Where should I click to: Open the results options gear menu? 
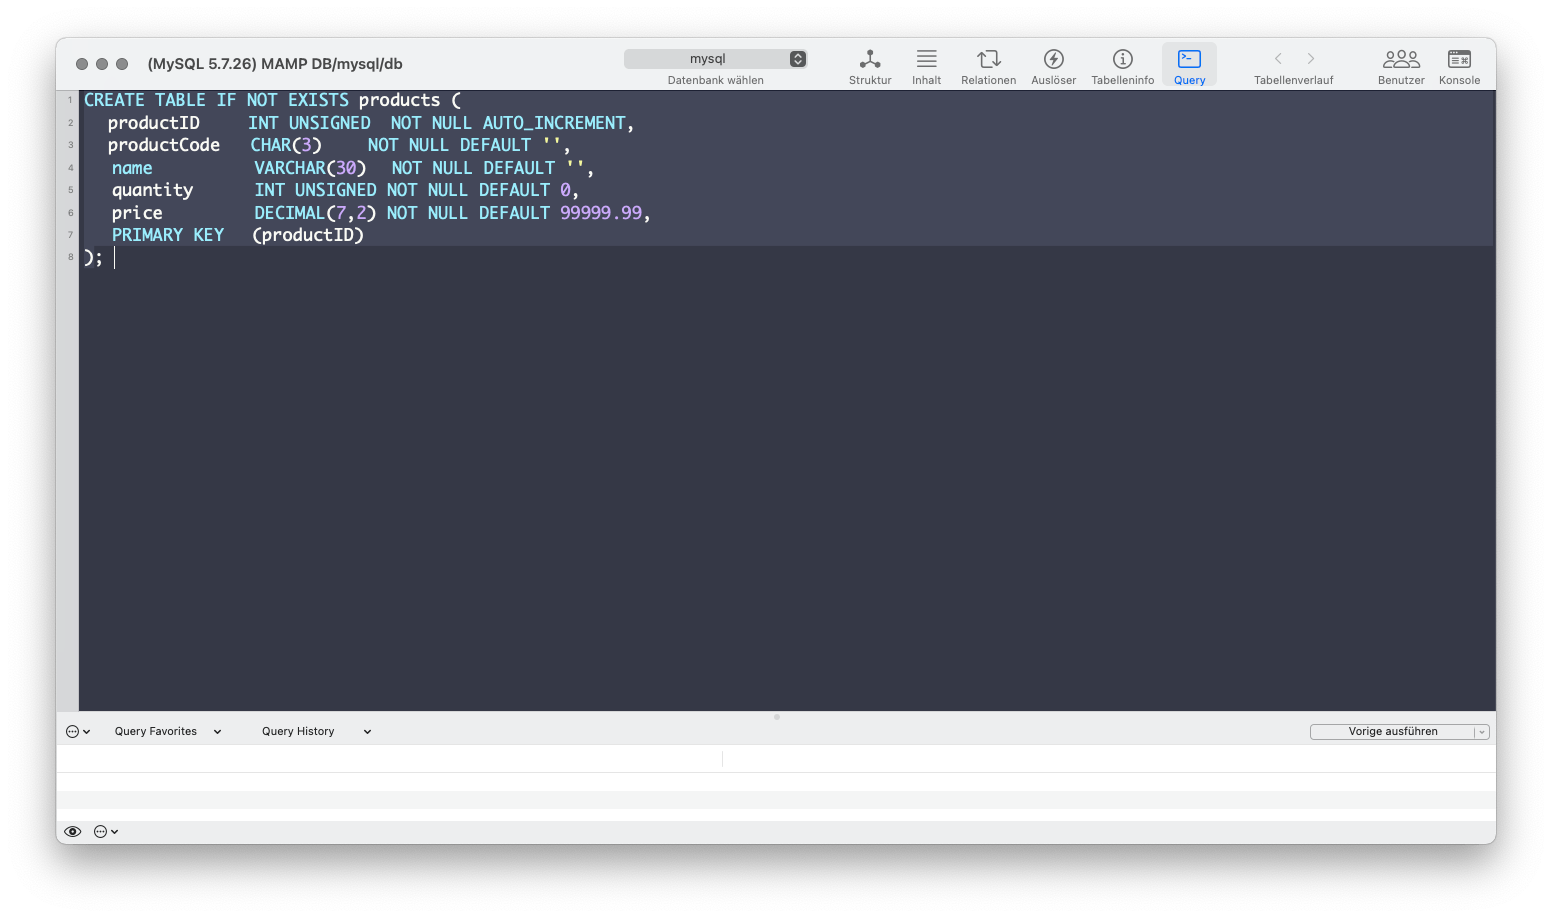tap(103, 831)
